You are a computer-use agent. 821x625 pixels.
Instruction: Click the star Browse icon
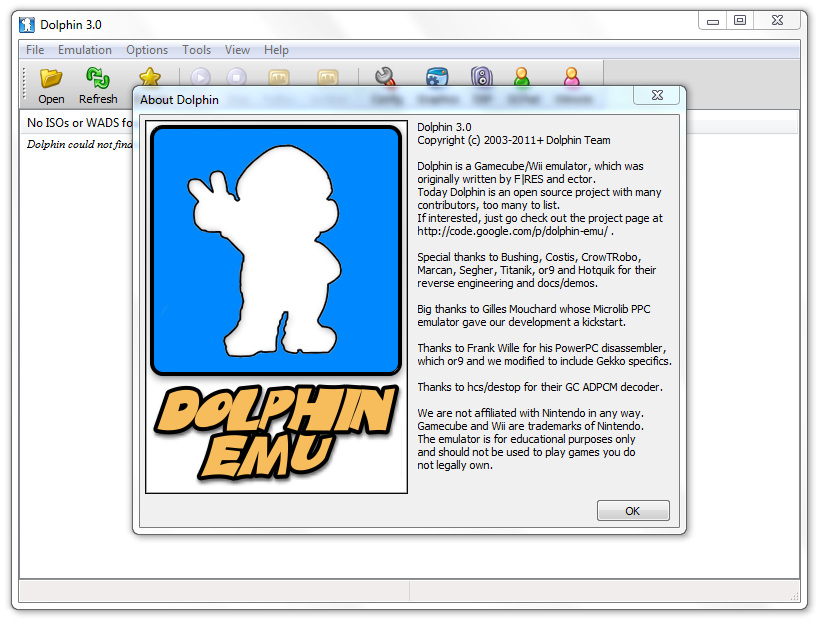click(149, 76)
